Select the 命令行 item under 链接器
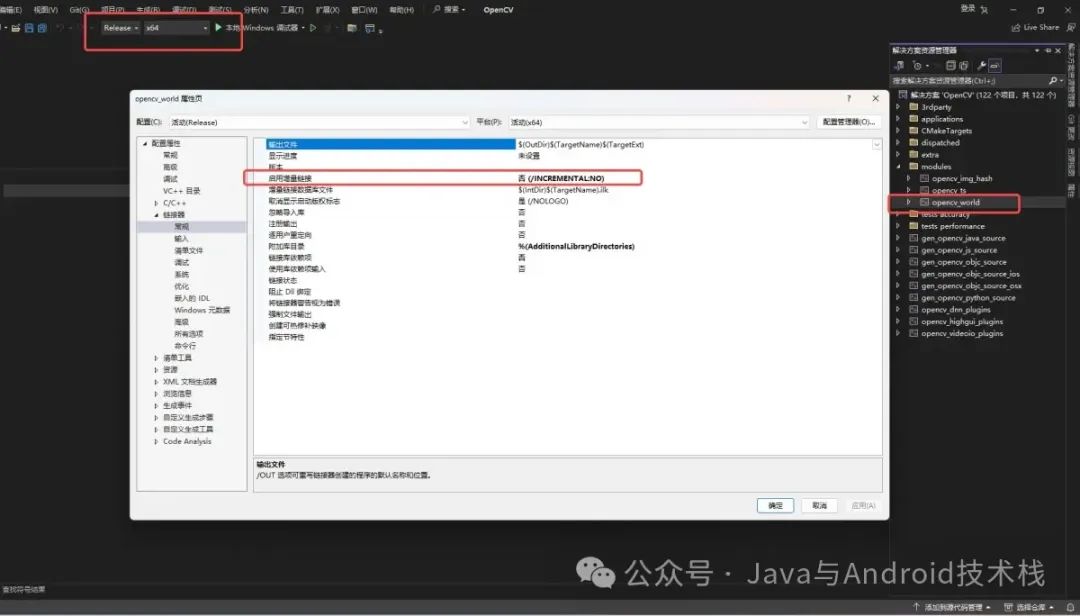 185,346
